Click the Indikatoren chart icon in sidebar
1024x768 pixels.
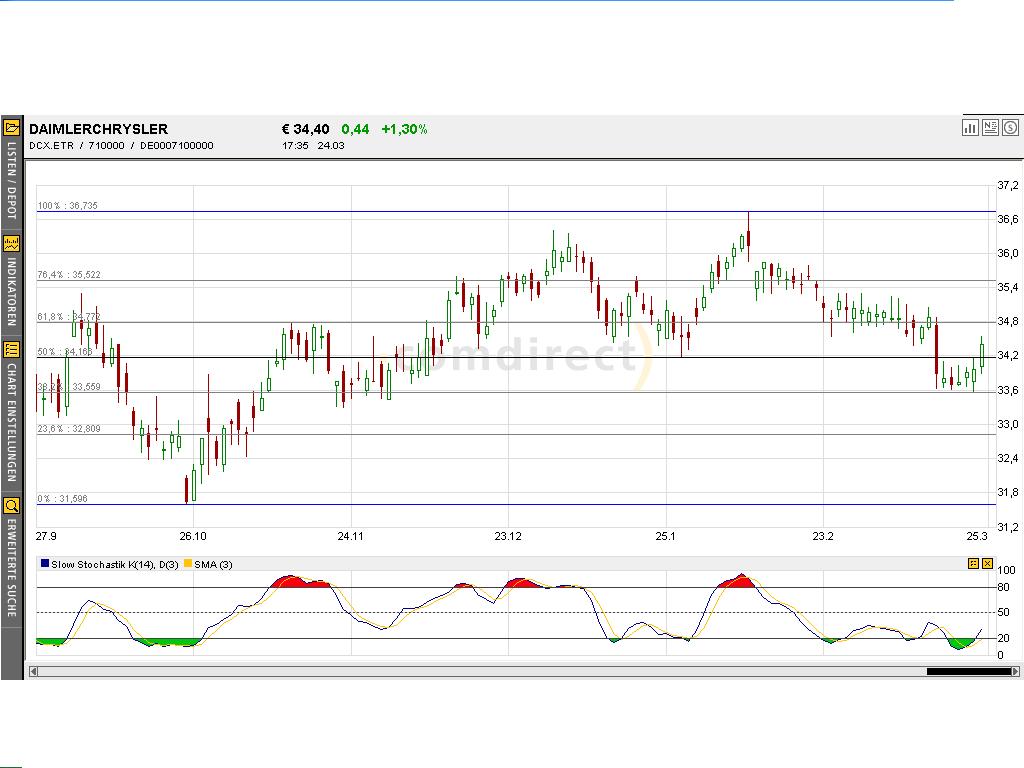point(11,243)
